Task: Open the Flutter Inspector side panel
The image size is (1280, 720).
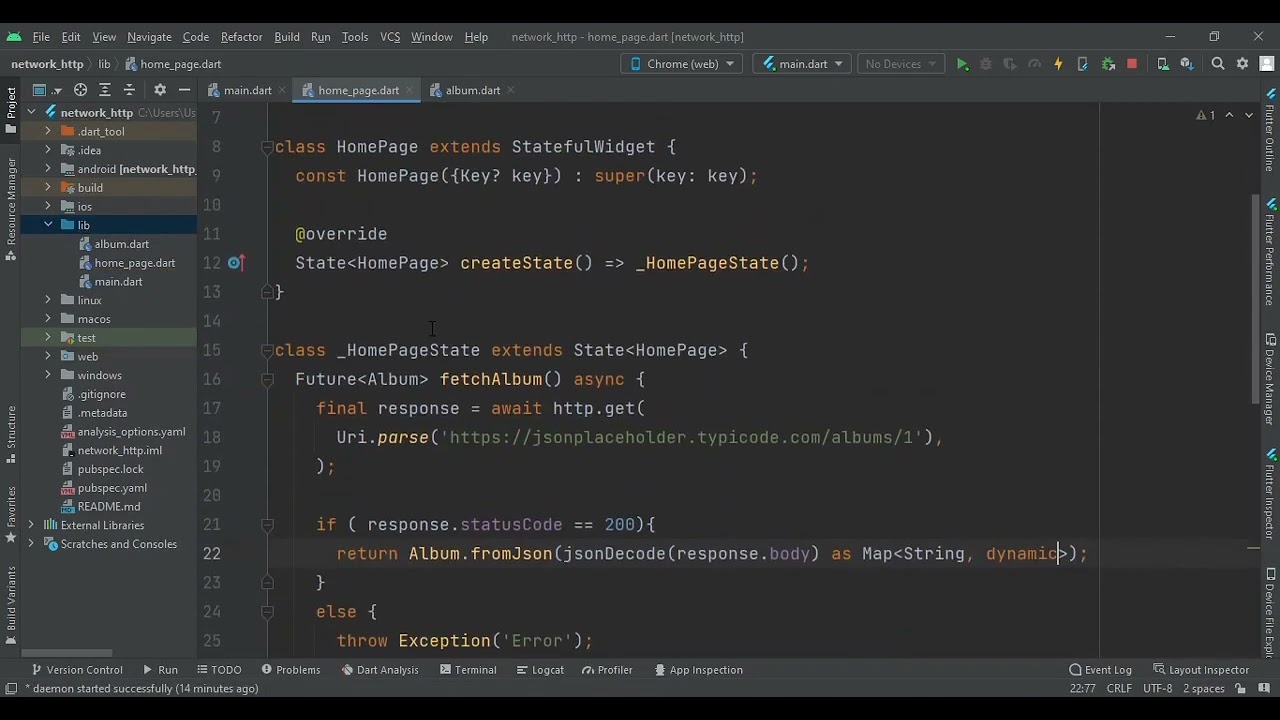Action: tap(1270, 495)
